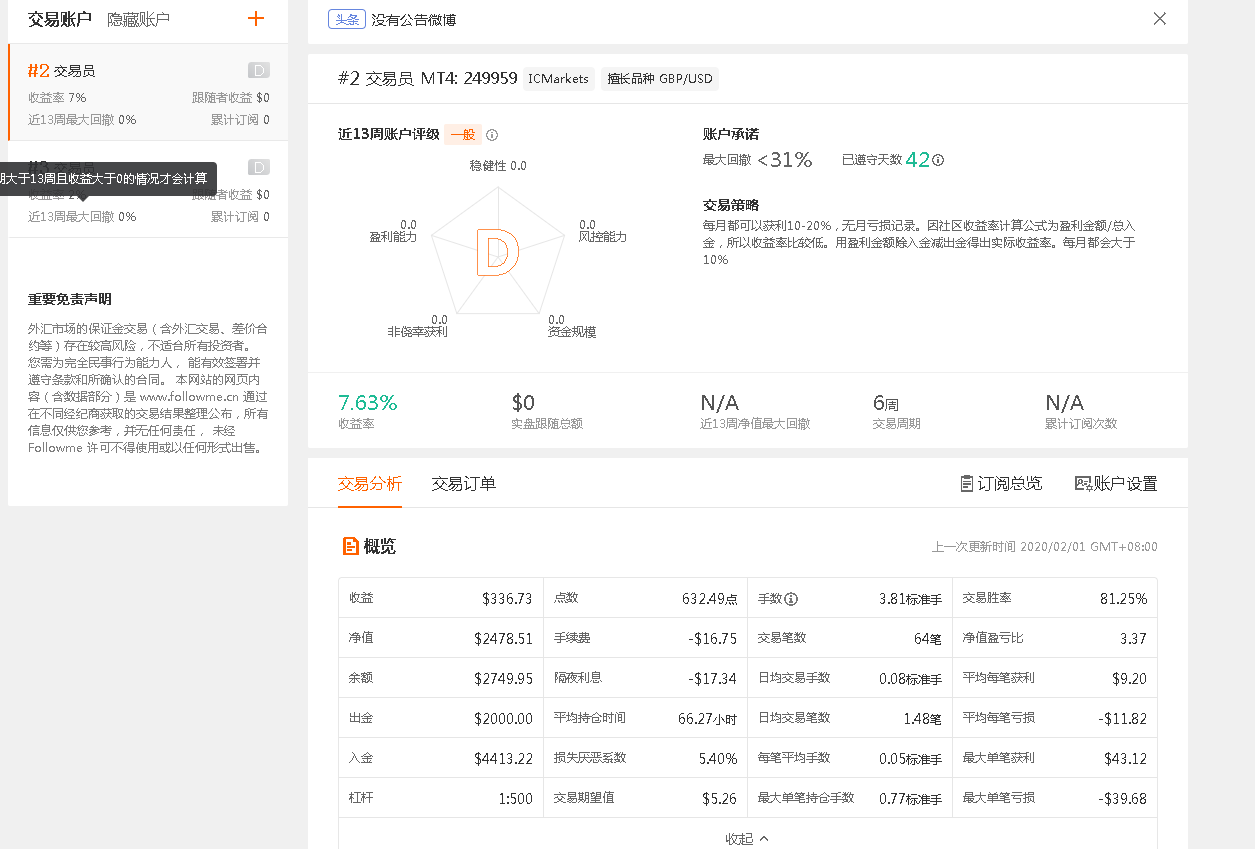This screenshot has height=849, width=1255.
Task: Click the orange plus icon to add account
Action: point(256,19)
